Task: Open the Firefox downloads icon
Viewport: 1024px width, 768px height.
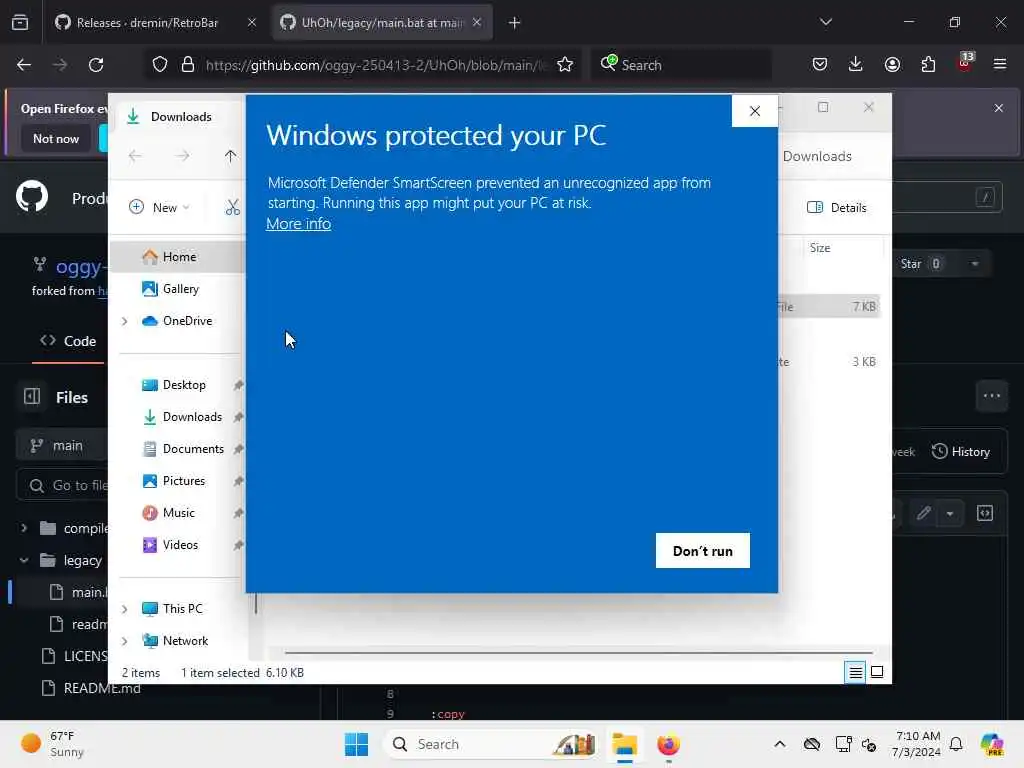Action: 856,64
